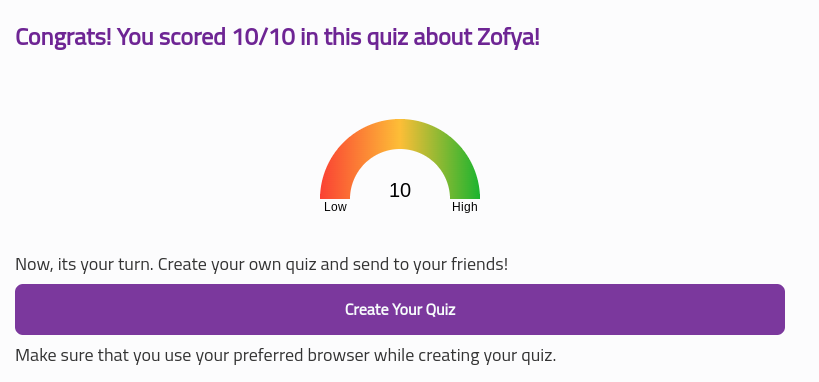The height and width of the screenshot is (382, 819).
Task: Click the 10/10 score in the heading
Action: (264, 38)
